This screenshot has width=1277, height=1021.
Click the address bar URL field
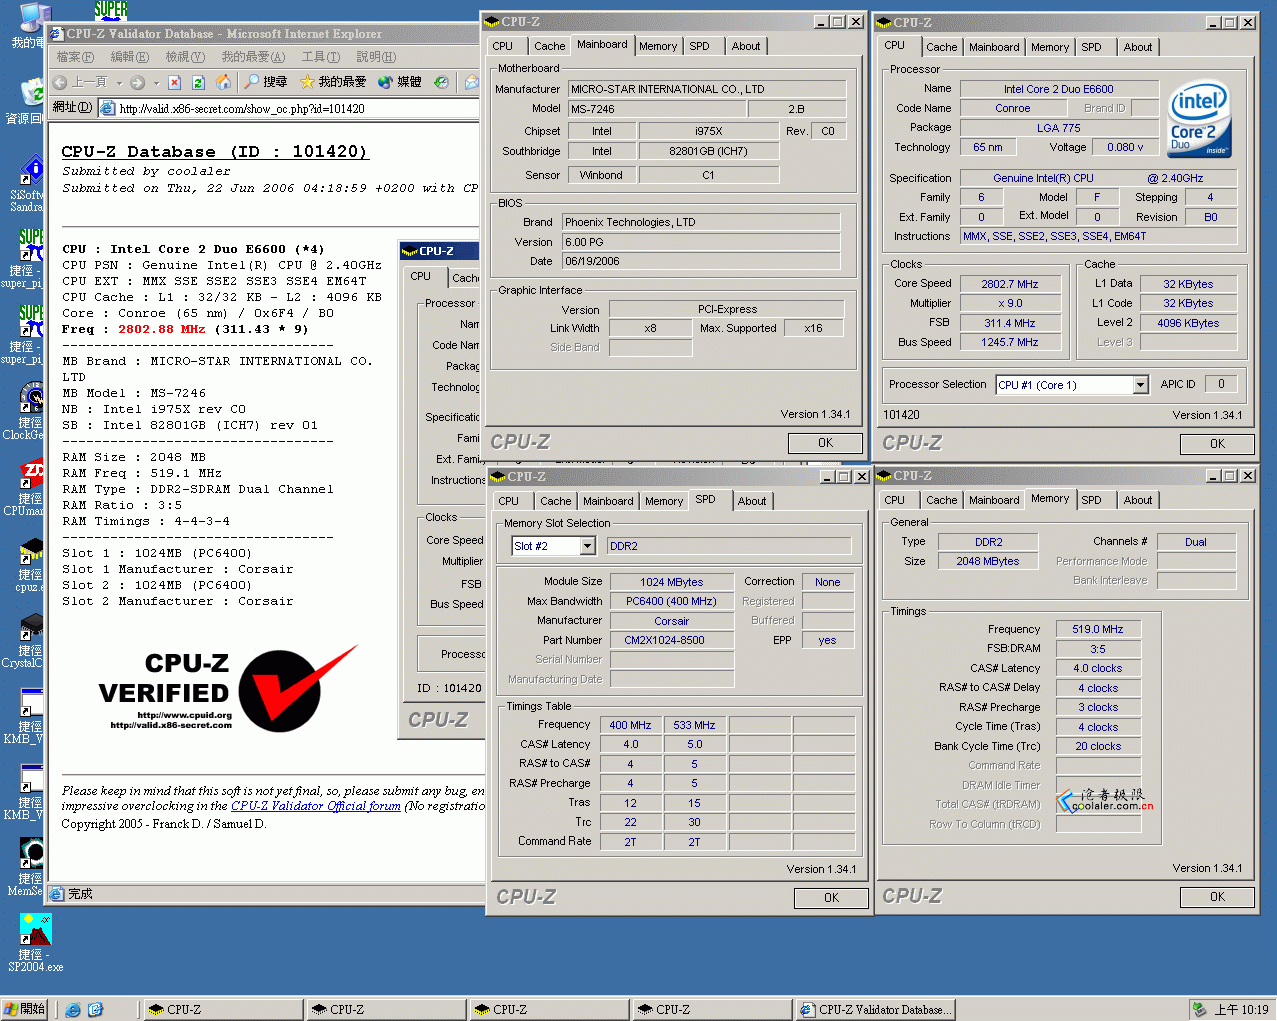tap(300, 108)
